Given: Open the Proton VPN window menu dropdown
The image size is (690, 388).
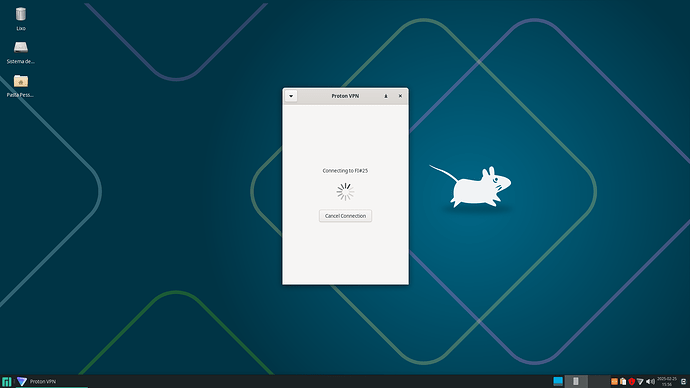Looking at the screenshot, I should pyautogui.click(x=291, y=96).
